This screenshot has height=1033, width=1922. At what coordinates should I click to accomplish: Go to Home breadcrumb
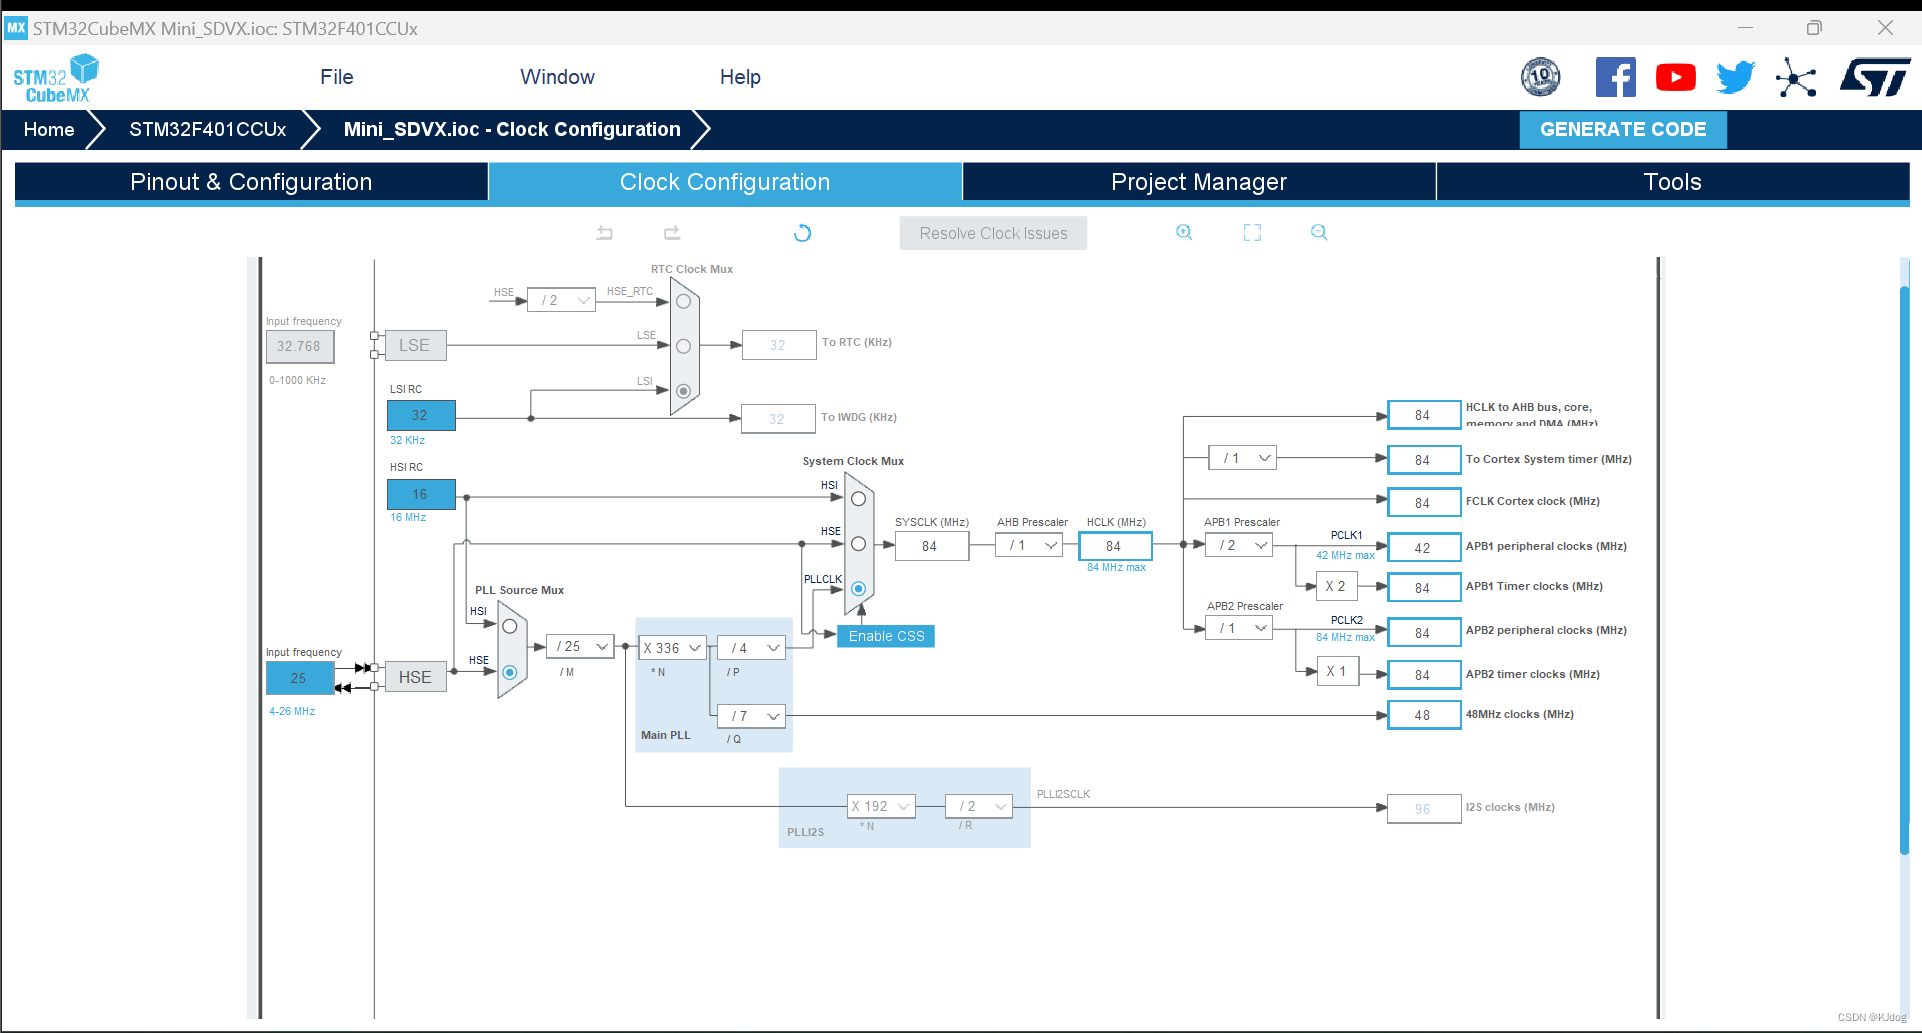[49, 130]
